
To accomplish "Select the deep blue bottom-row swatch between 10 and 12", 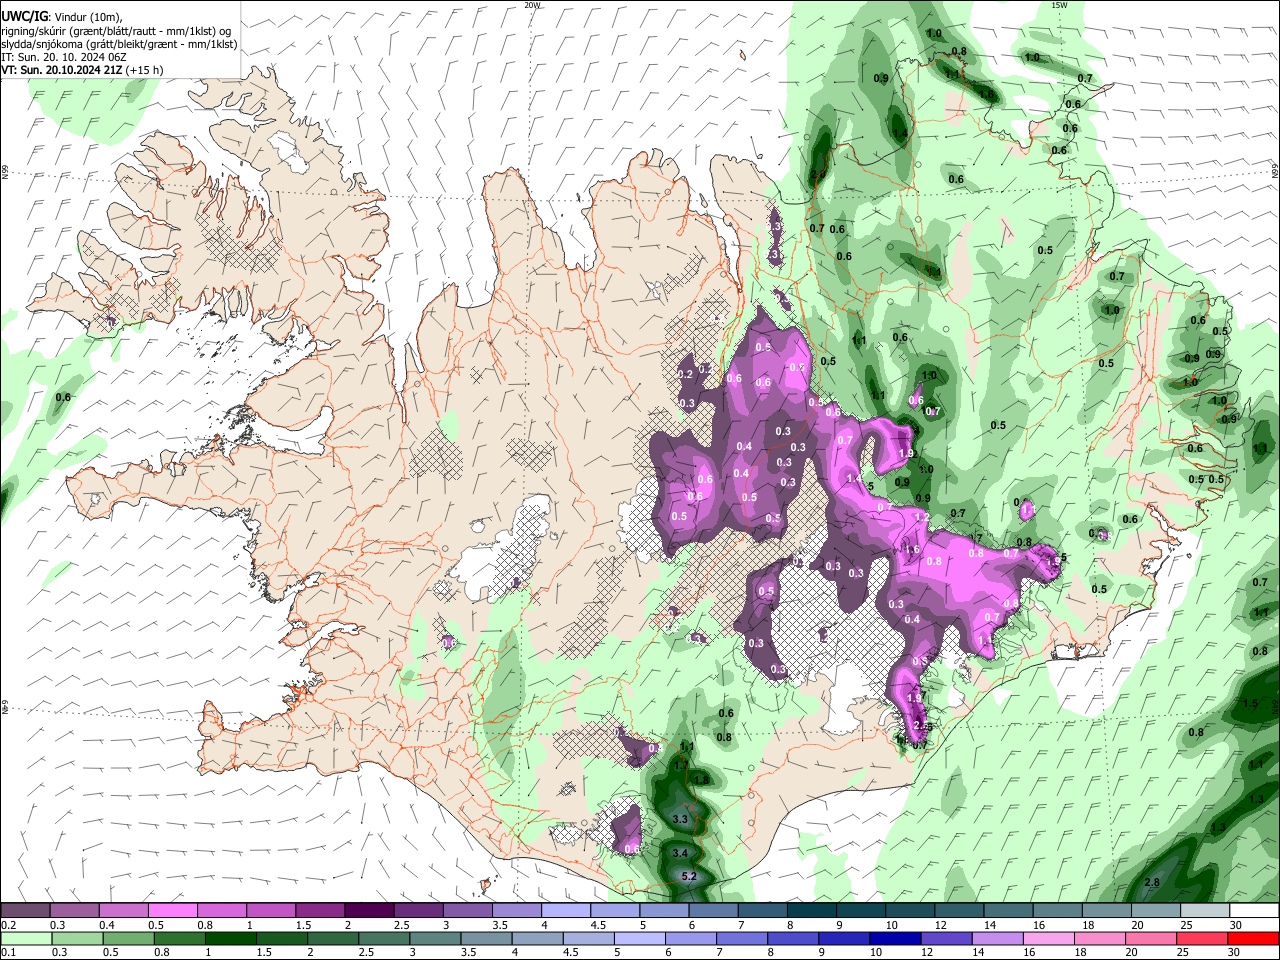I will pos(895,938).
